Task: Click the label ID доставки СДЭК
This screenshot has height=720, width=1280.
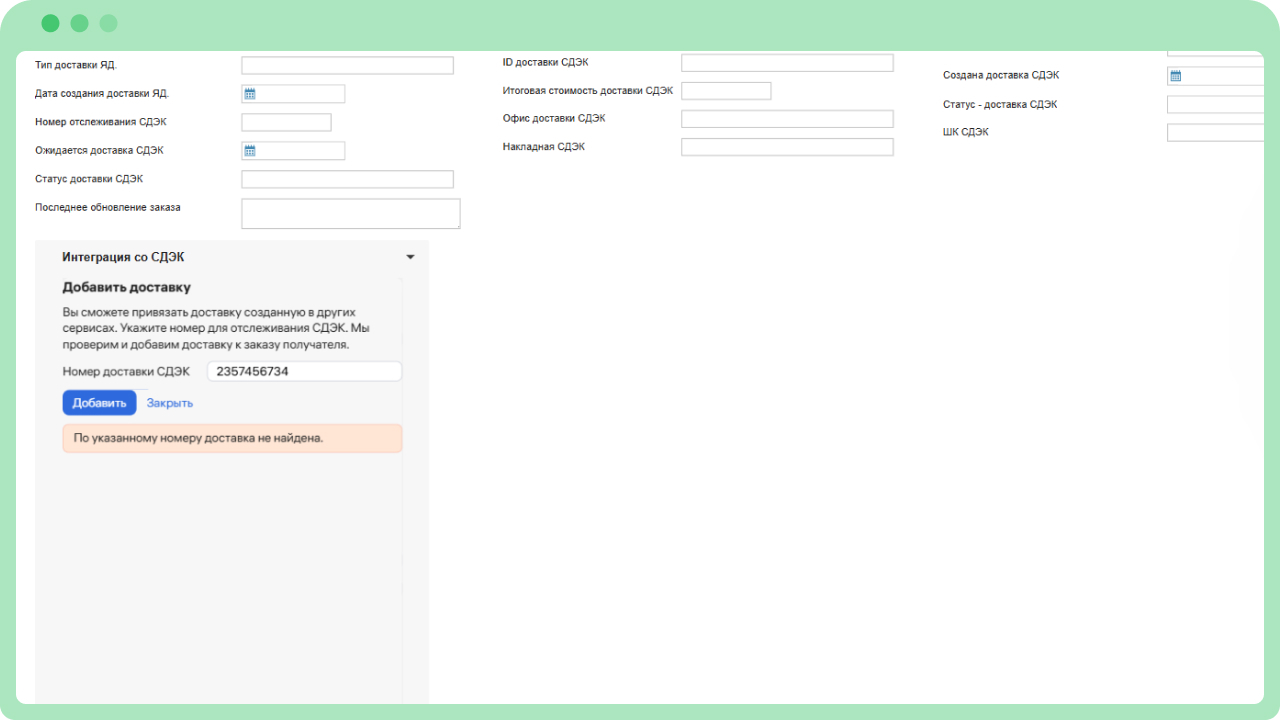Action: (x=545, y=62)
